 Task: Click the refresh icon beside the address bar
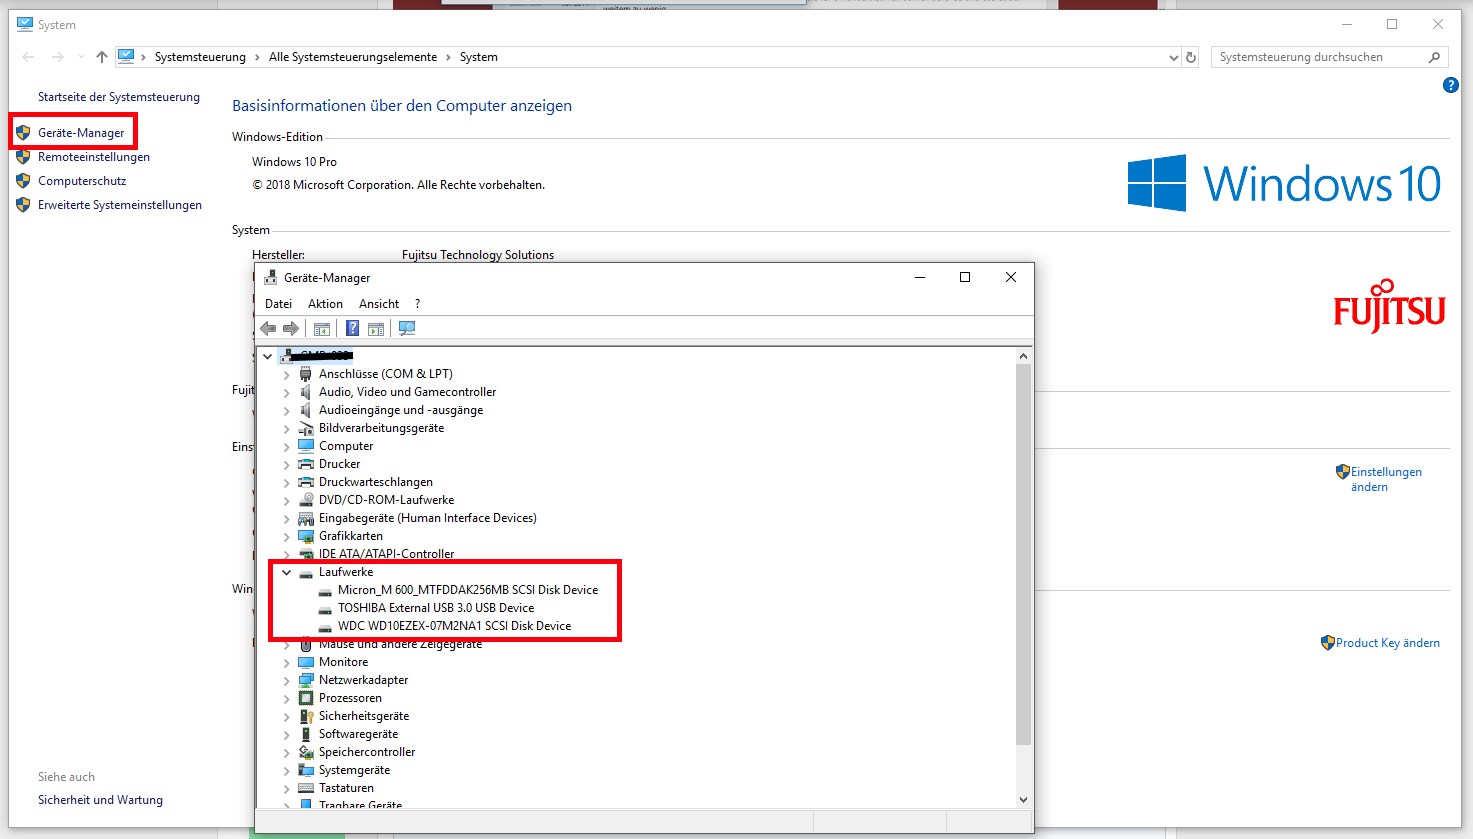1191,57
